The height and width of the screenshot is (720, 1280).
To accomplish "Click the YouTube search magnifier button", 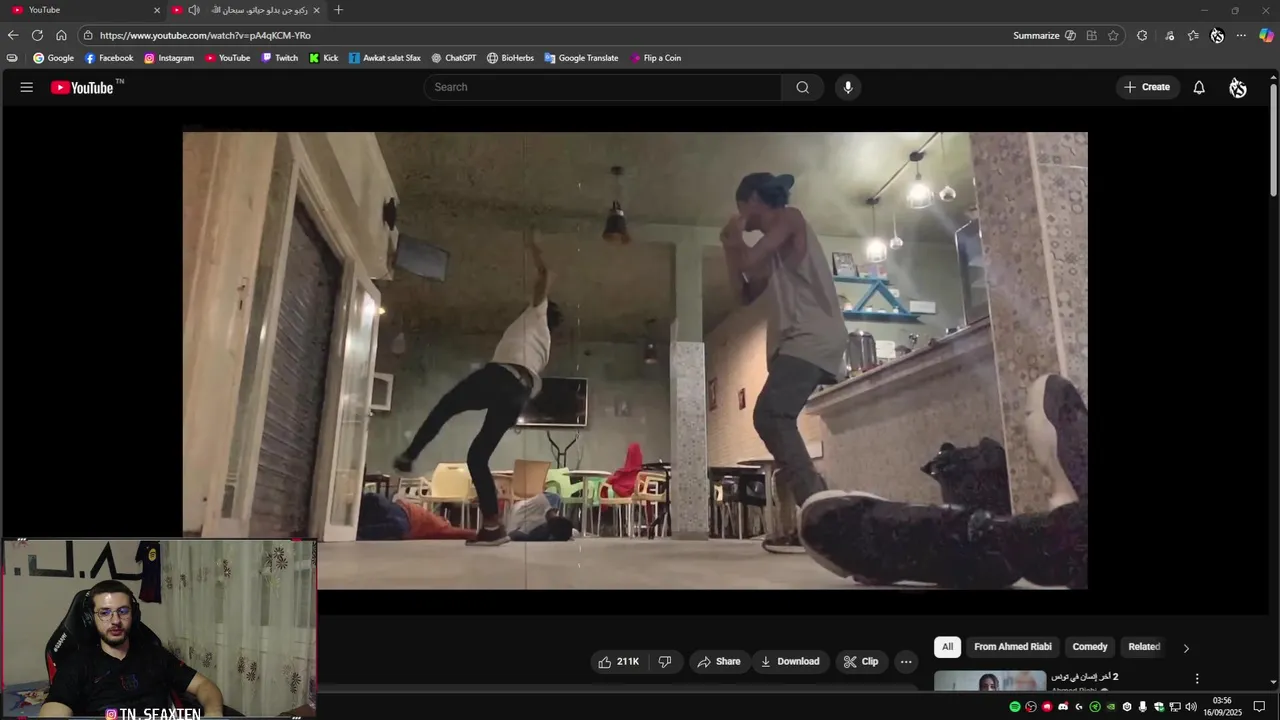I will [x=802, y=87].
